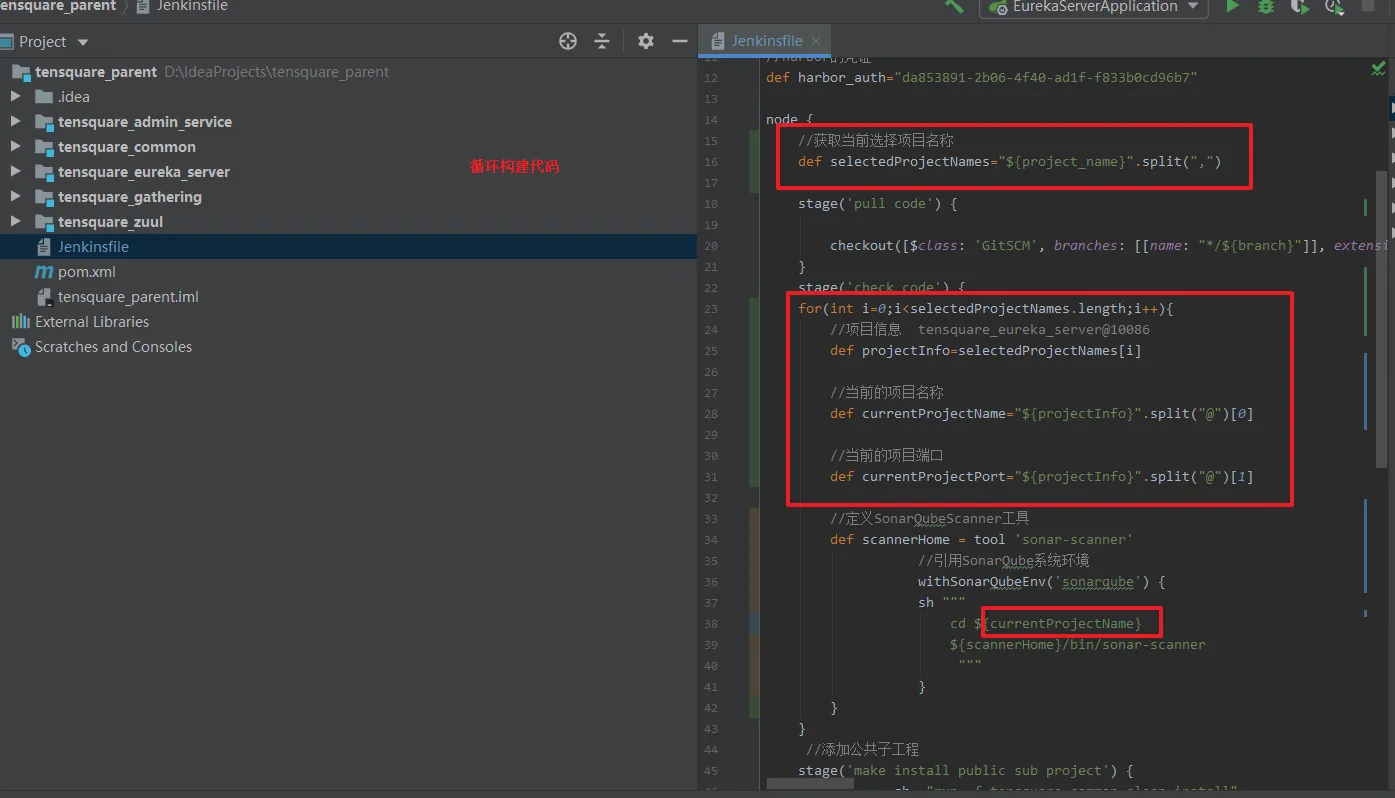Click "withSonarQubeEnv('sonarqube') {" line

tap(1042, 582)
